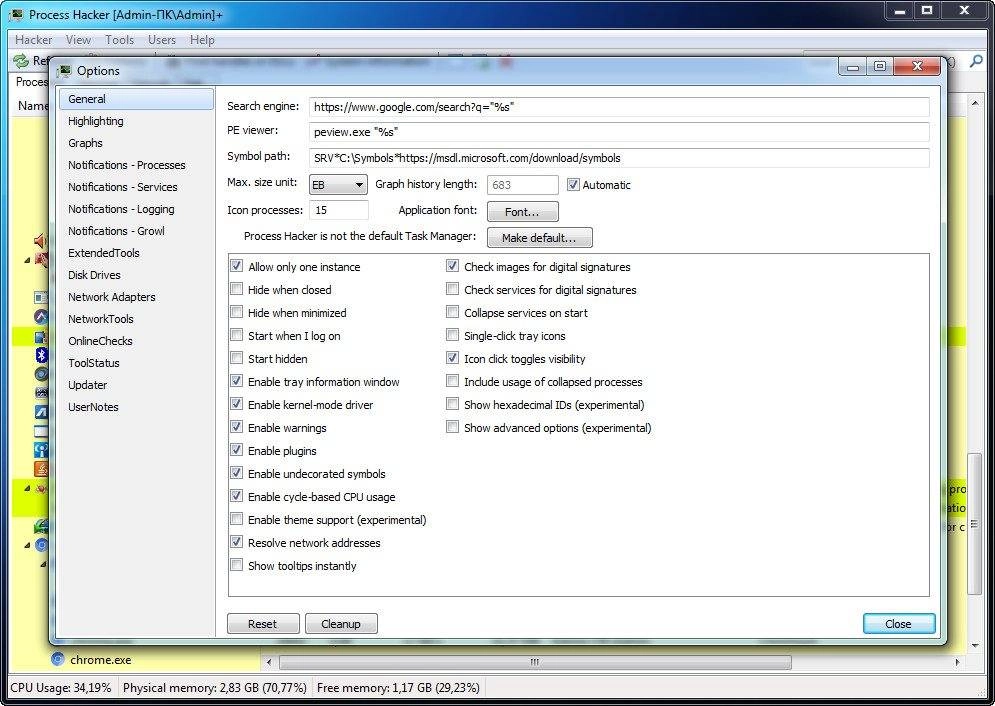The height and width of the screenshot is (706, 995).
Task: Enable theme support (experimental) checkbox
Action: (236, 519)
